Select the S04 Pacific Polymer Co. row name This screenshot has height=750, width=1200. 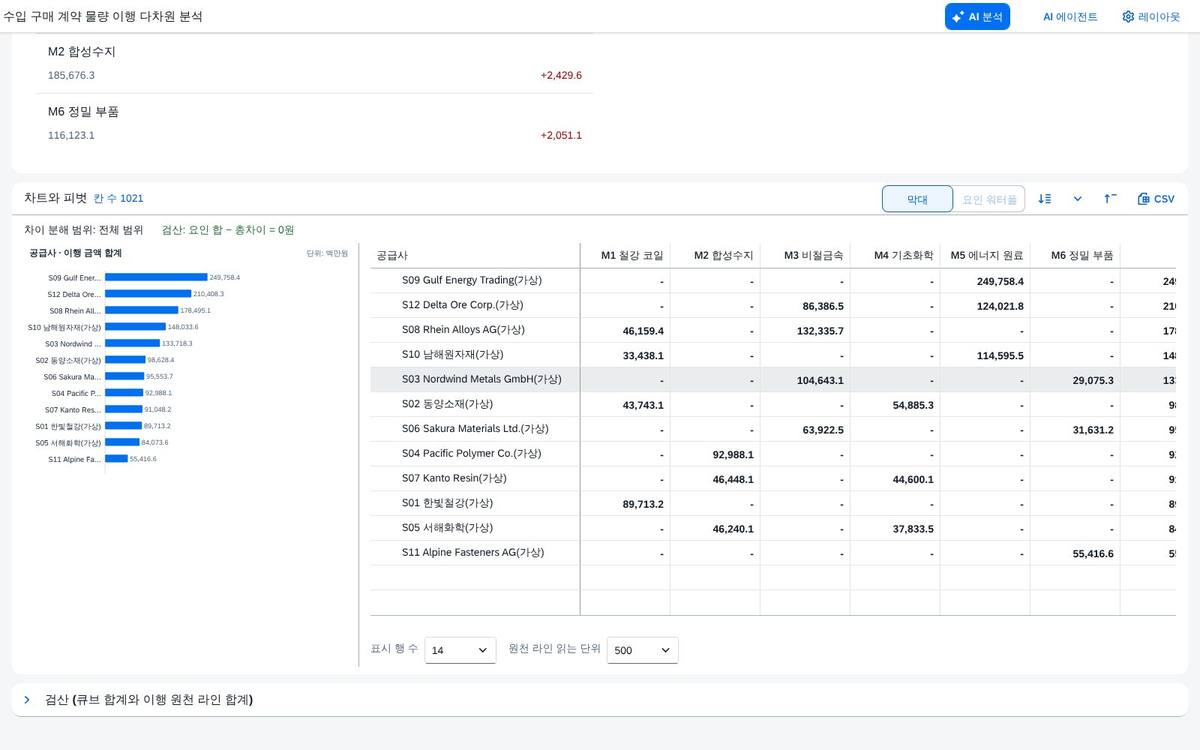[x=472, y=453]
